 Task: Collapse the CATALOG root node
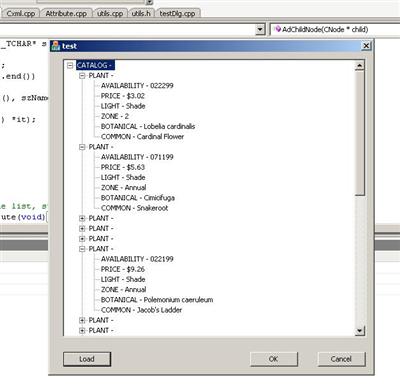click(70, 65)
